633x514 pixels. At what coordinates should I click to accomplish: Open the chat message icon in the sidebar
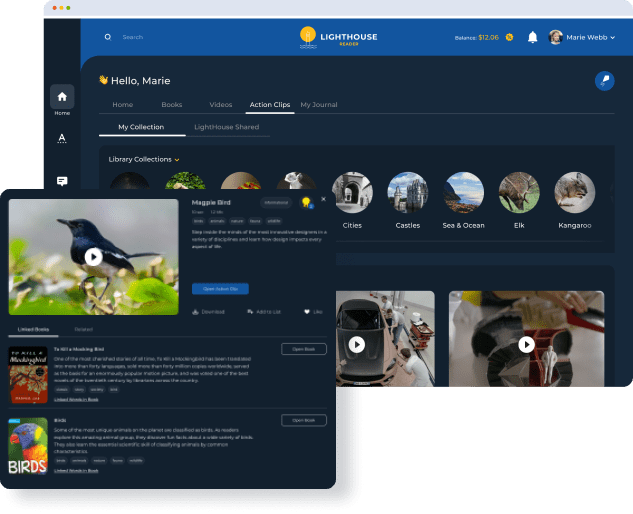(62, 181)
